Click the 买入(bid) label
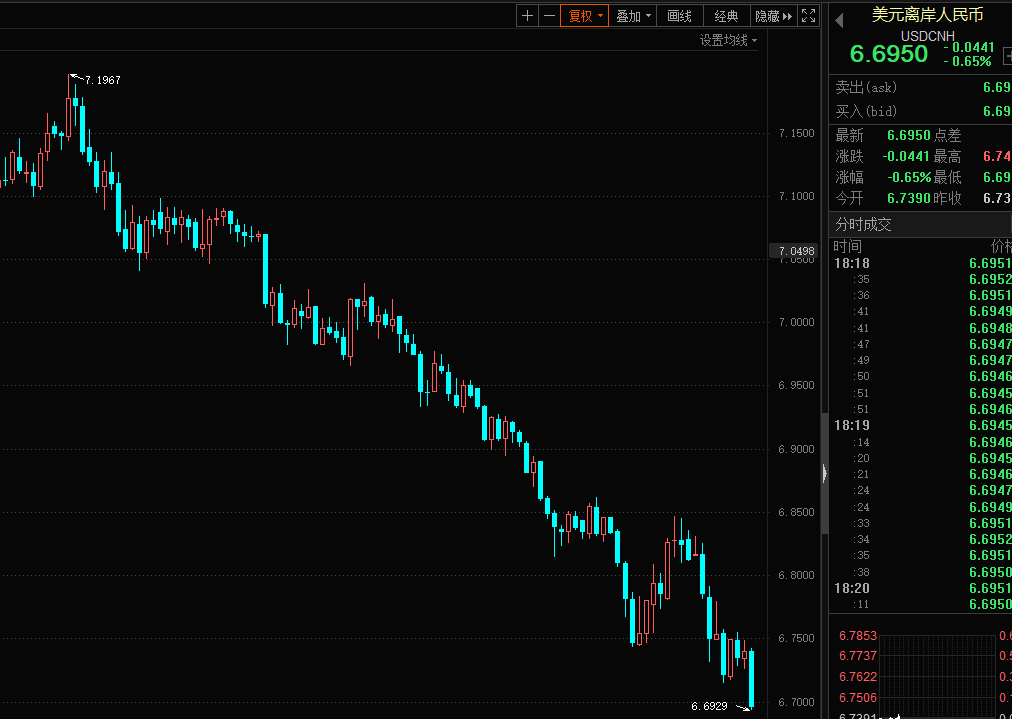Viewport: 1012px width, 719px height. tap(866, 111)
